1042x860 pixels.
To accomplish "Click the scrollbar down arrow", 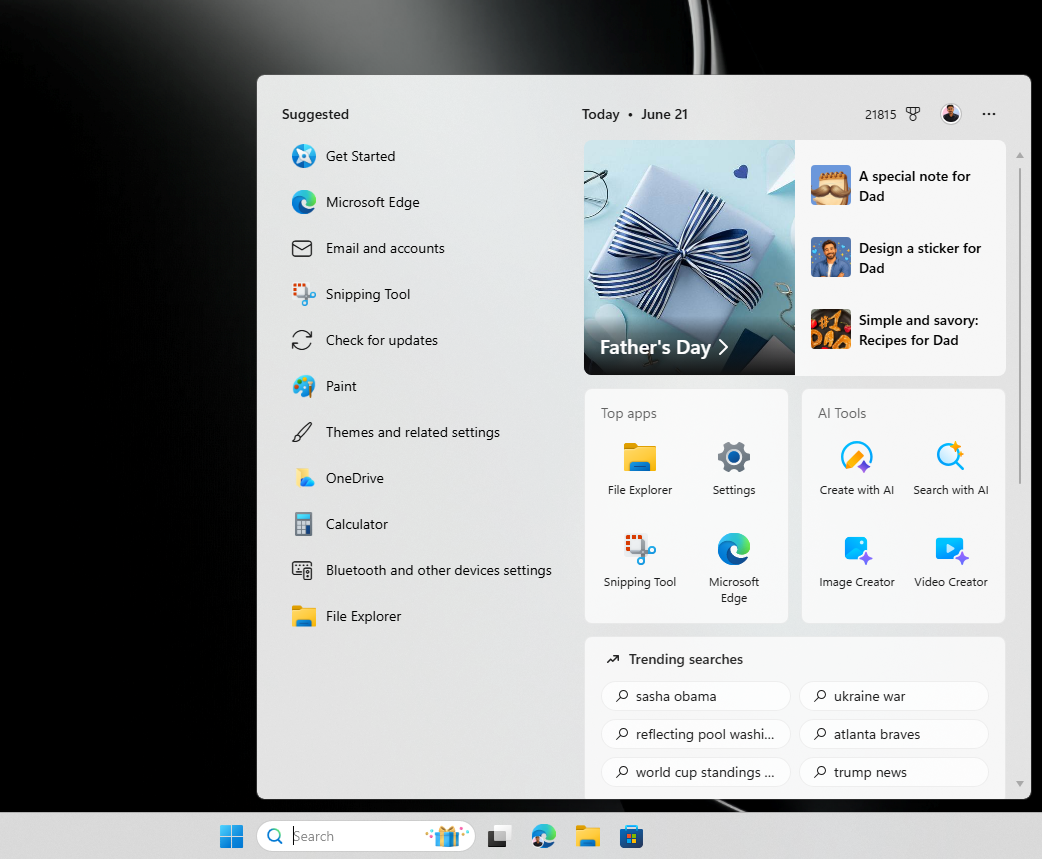I will coord(1019,784).
